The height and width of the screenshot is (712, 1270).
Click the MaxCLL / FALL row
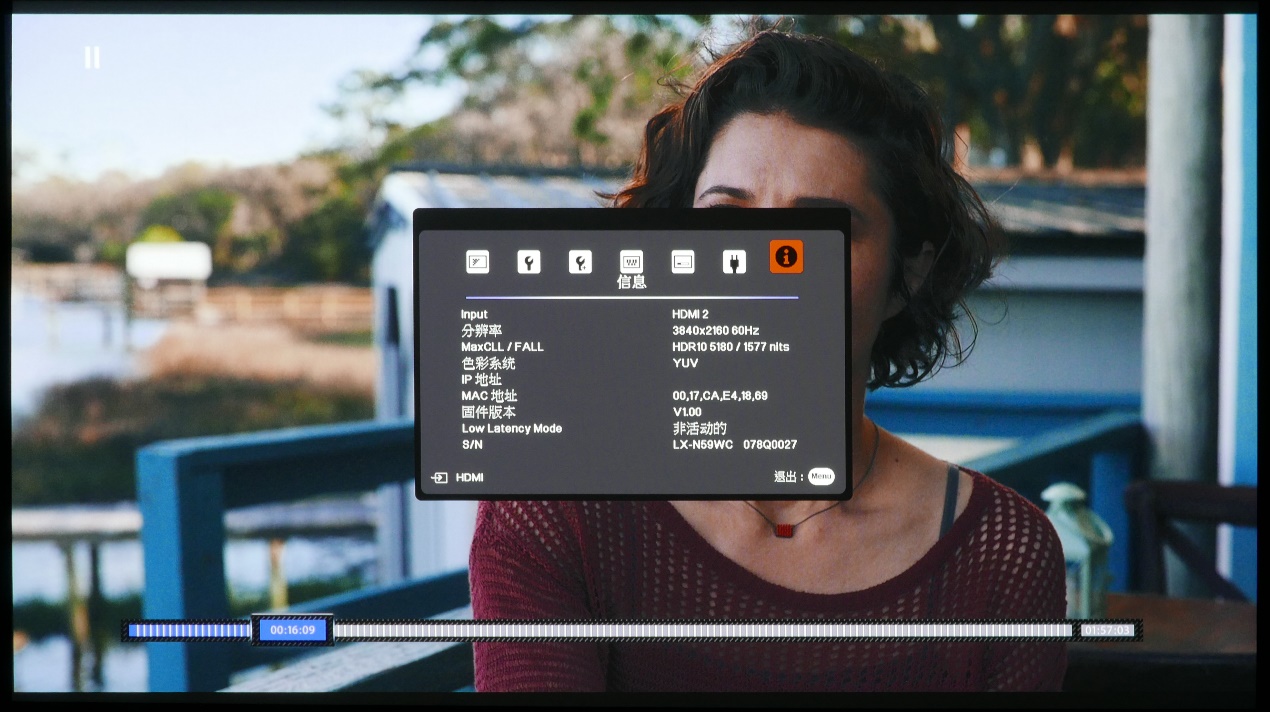502,347
